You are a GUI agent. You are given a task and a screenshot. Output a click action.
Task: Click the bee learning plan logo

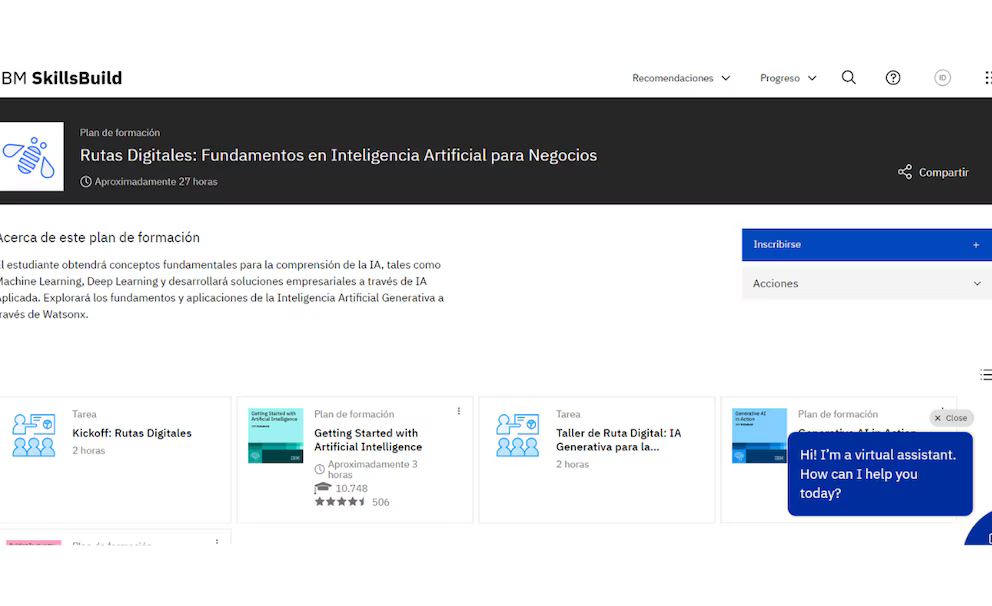[x=30, y=156]
